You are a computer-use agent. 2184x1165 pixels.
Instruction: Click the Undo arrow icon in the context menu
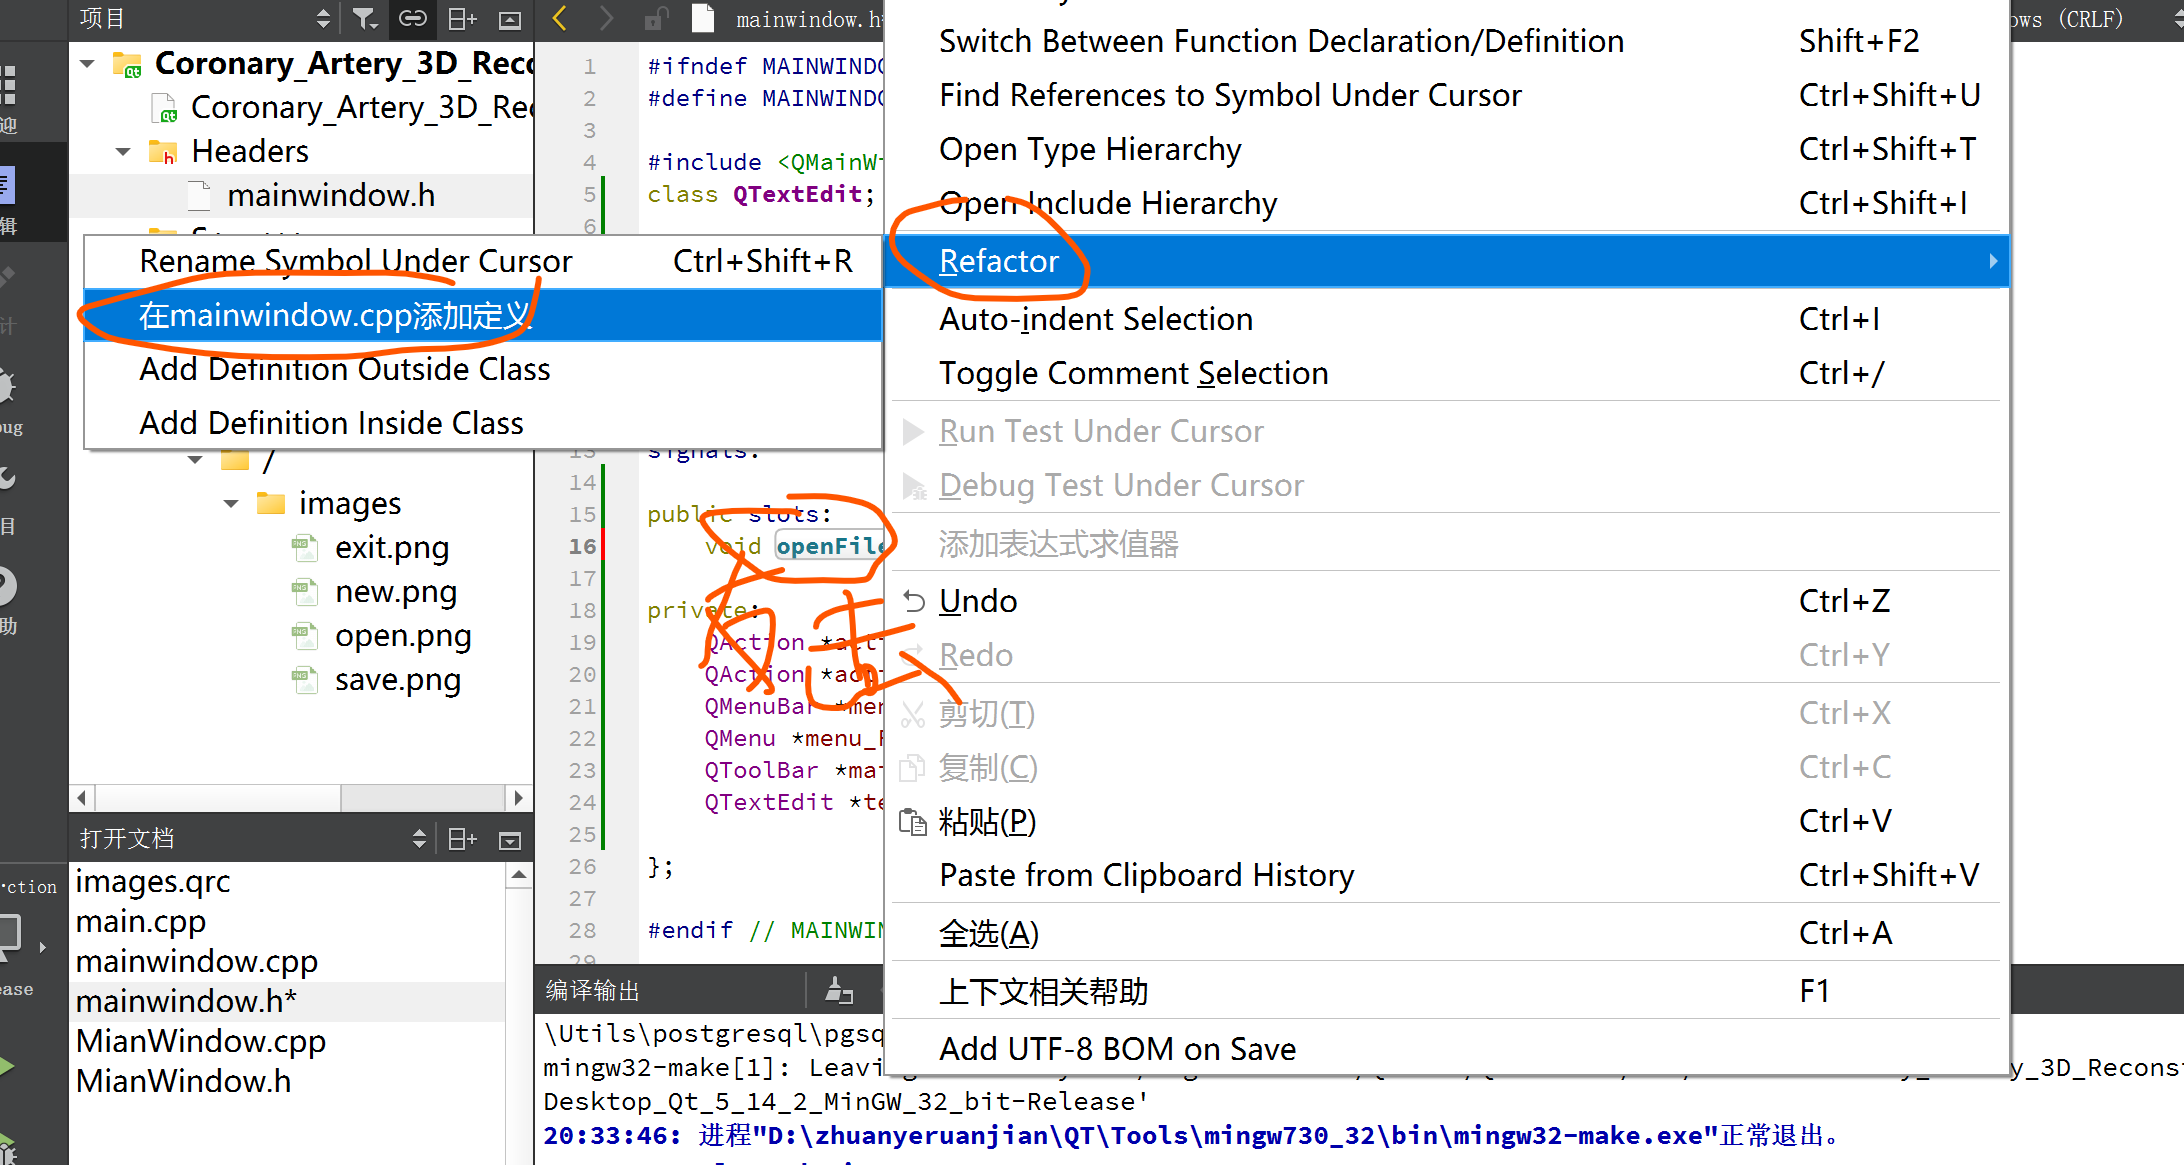coord(914,601)
